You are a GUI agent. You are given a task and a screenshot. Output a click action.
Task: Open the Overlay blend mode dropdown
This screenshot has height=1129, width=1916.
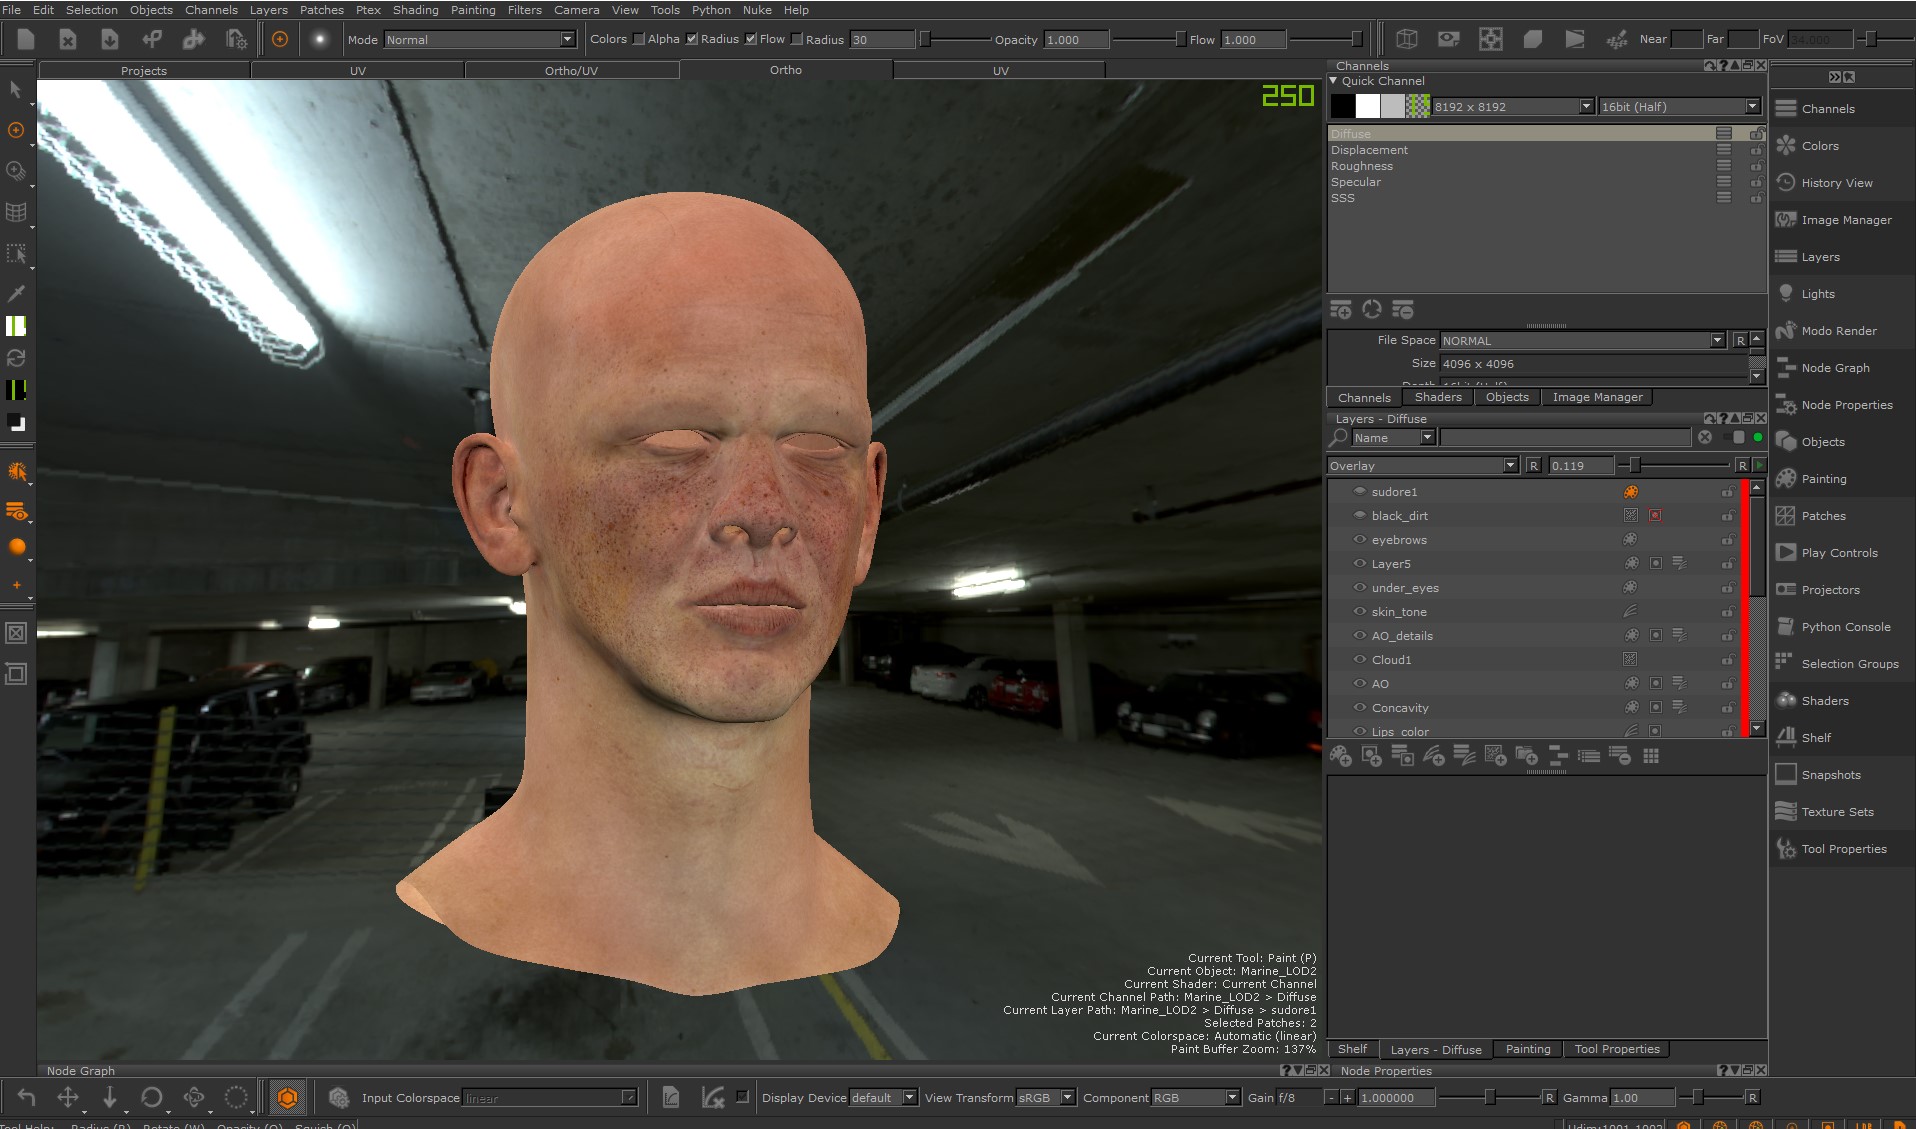(x=1422, y=466)
